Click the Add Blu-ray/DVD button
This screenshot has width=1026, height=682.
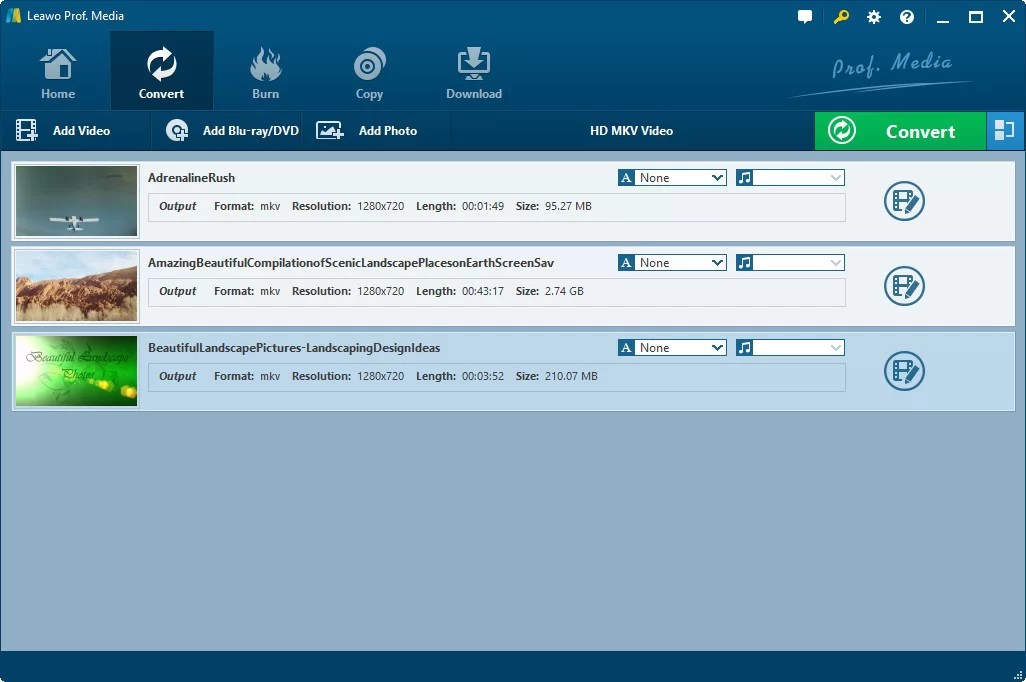point(226,131)
